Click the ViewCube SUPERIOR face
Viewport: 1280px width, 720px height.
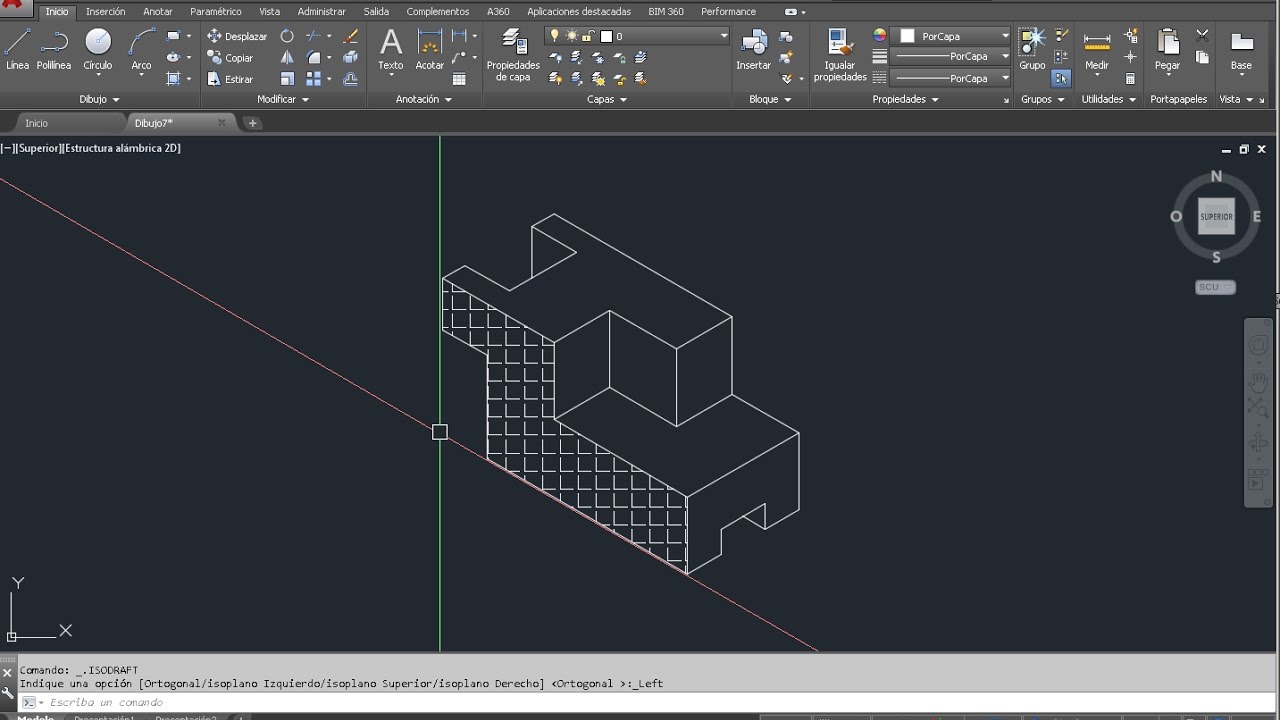(1216, 216)
